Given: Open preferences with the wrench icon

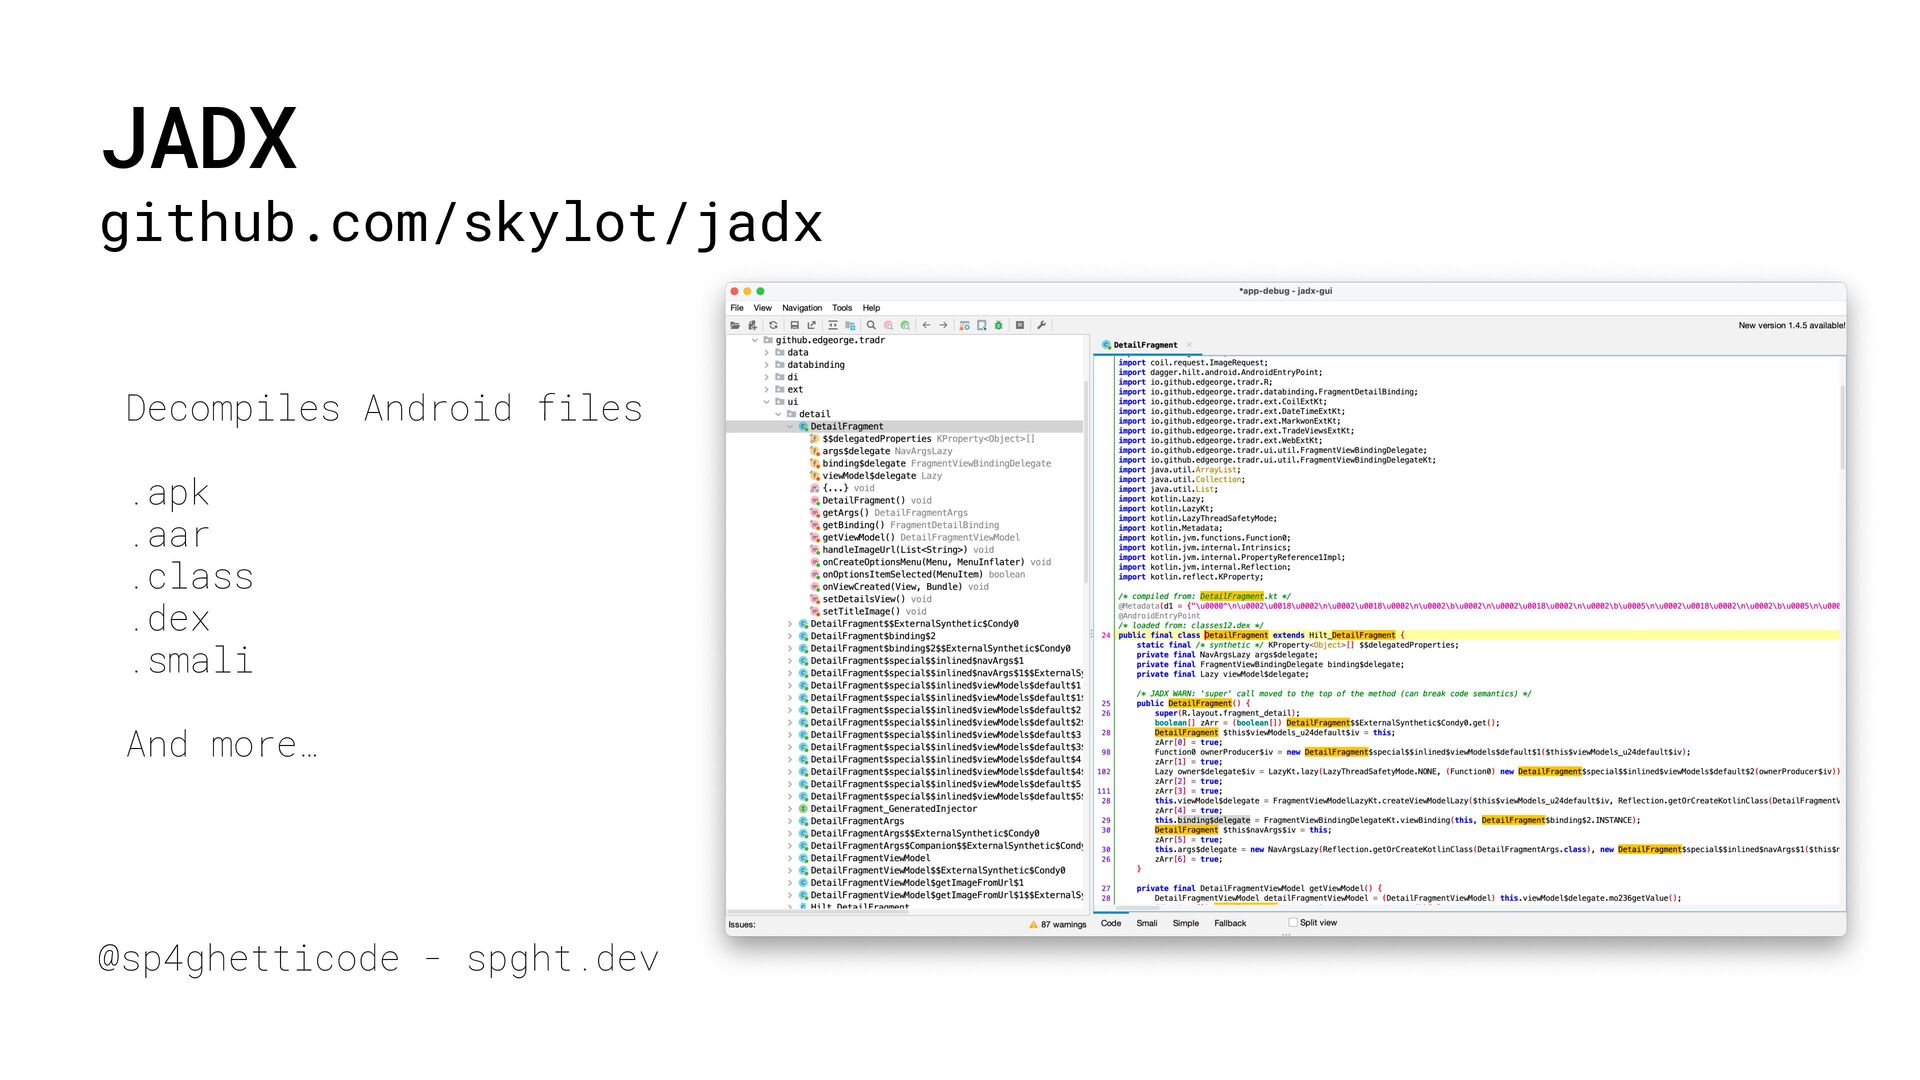Looking at the screenshot, I should tap(1041, 325).
